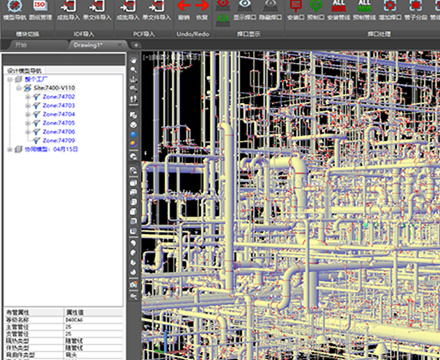Select Zone:74709 in the tree

point(59,140)
